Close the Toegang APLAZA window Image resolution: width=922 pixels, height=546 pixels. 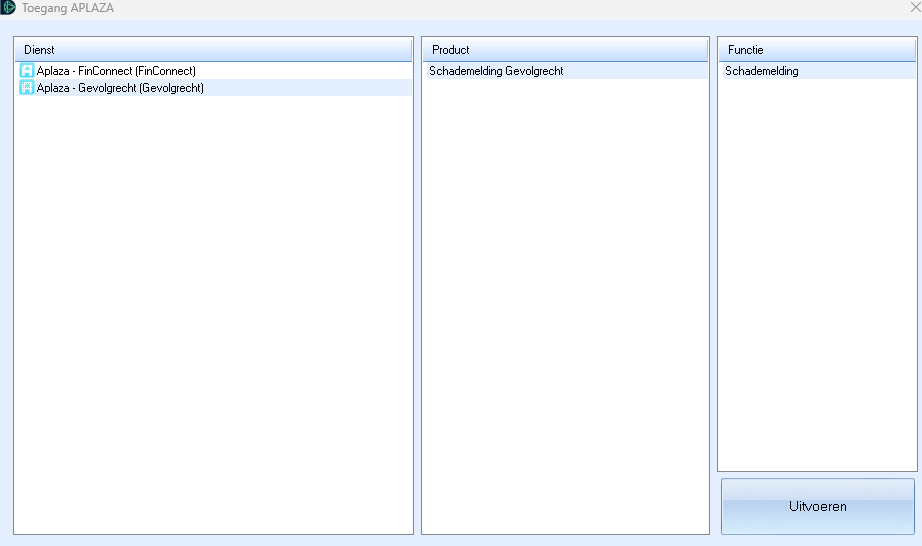point(915,7)
